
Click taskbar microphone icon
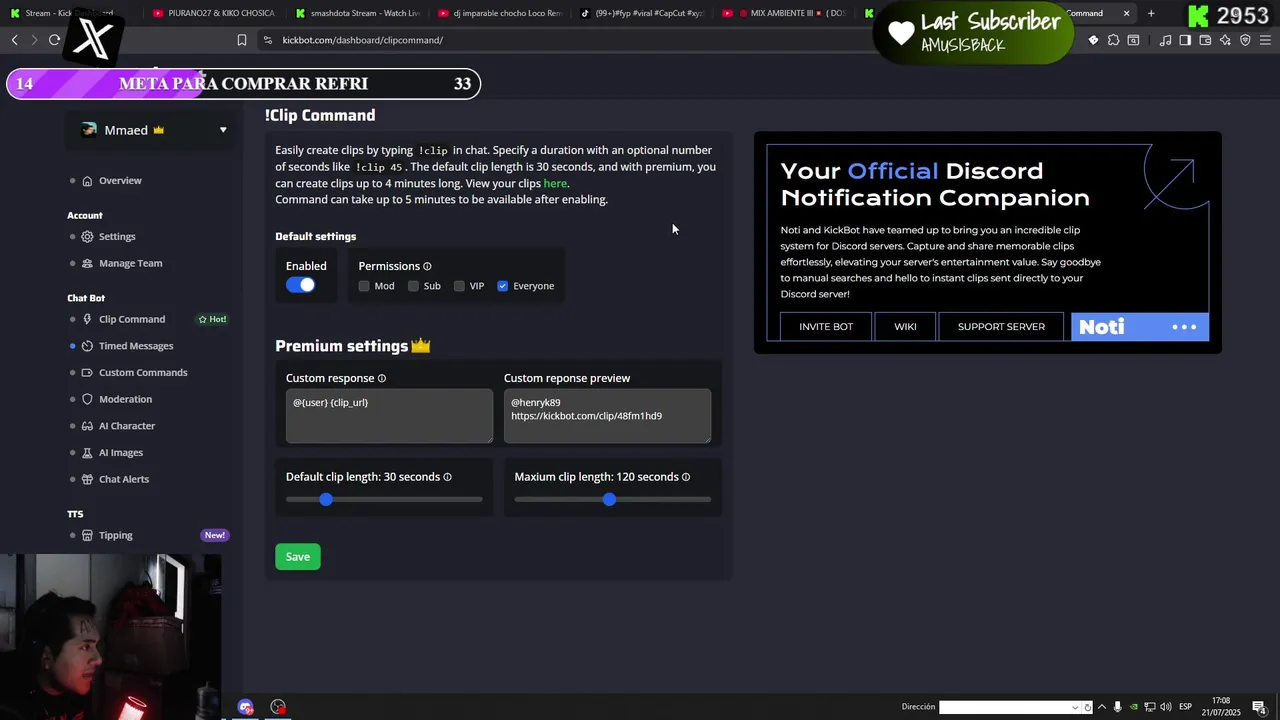[1118, 707]
